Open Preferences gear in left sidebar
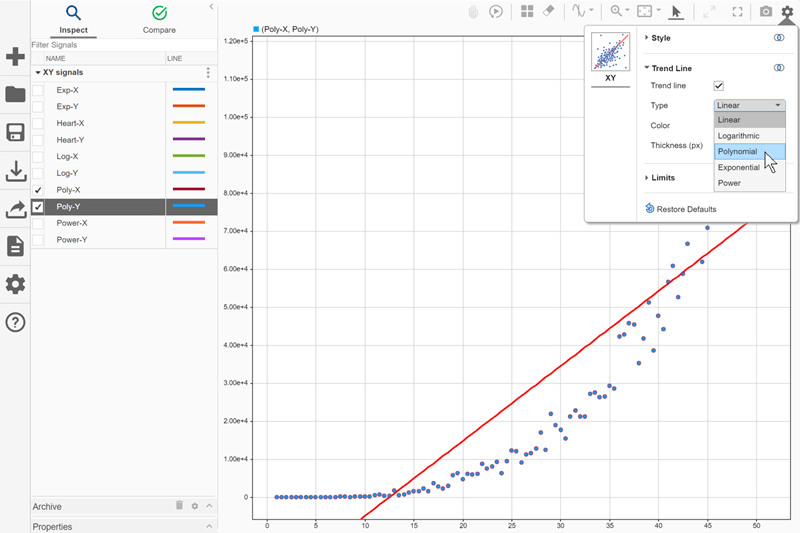 15,284
